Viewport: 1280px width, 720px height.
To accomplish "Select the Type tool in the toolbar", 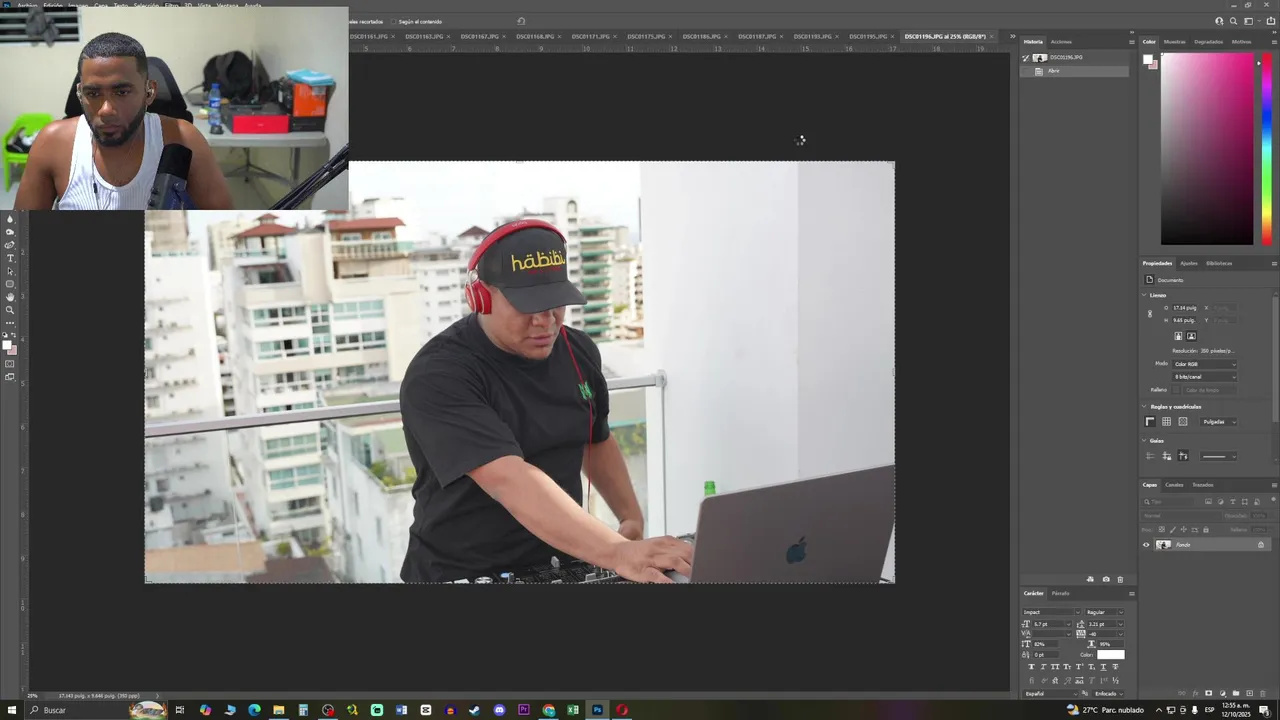I will (10, 258).
